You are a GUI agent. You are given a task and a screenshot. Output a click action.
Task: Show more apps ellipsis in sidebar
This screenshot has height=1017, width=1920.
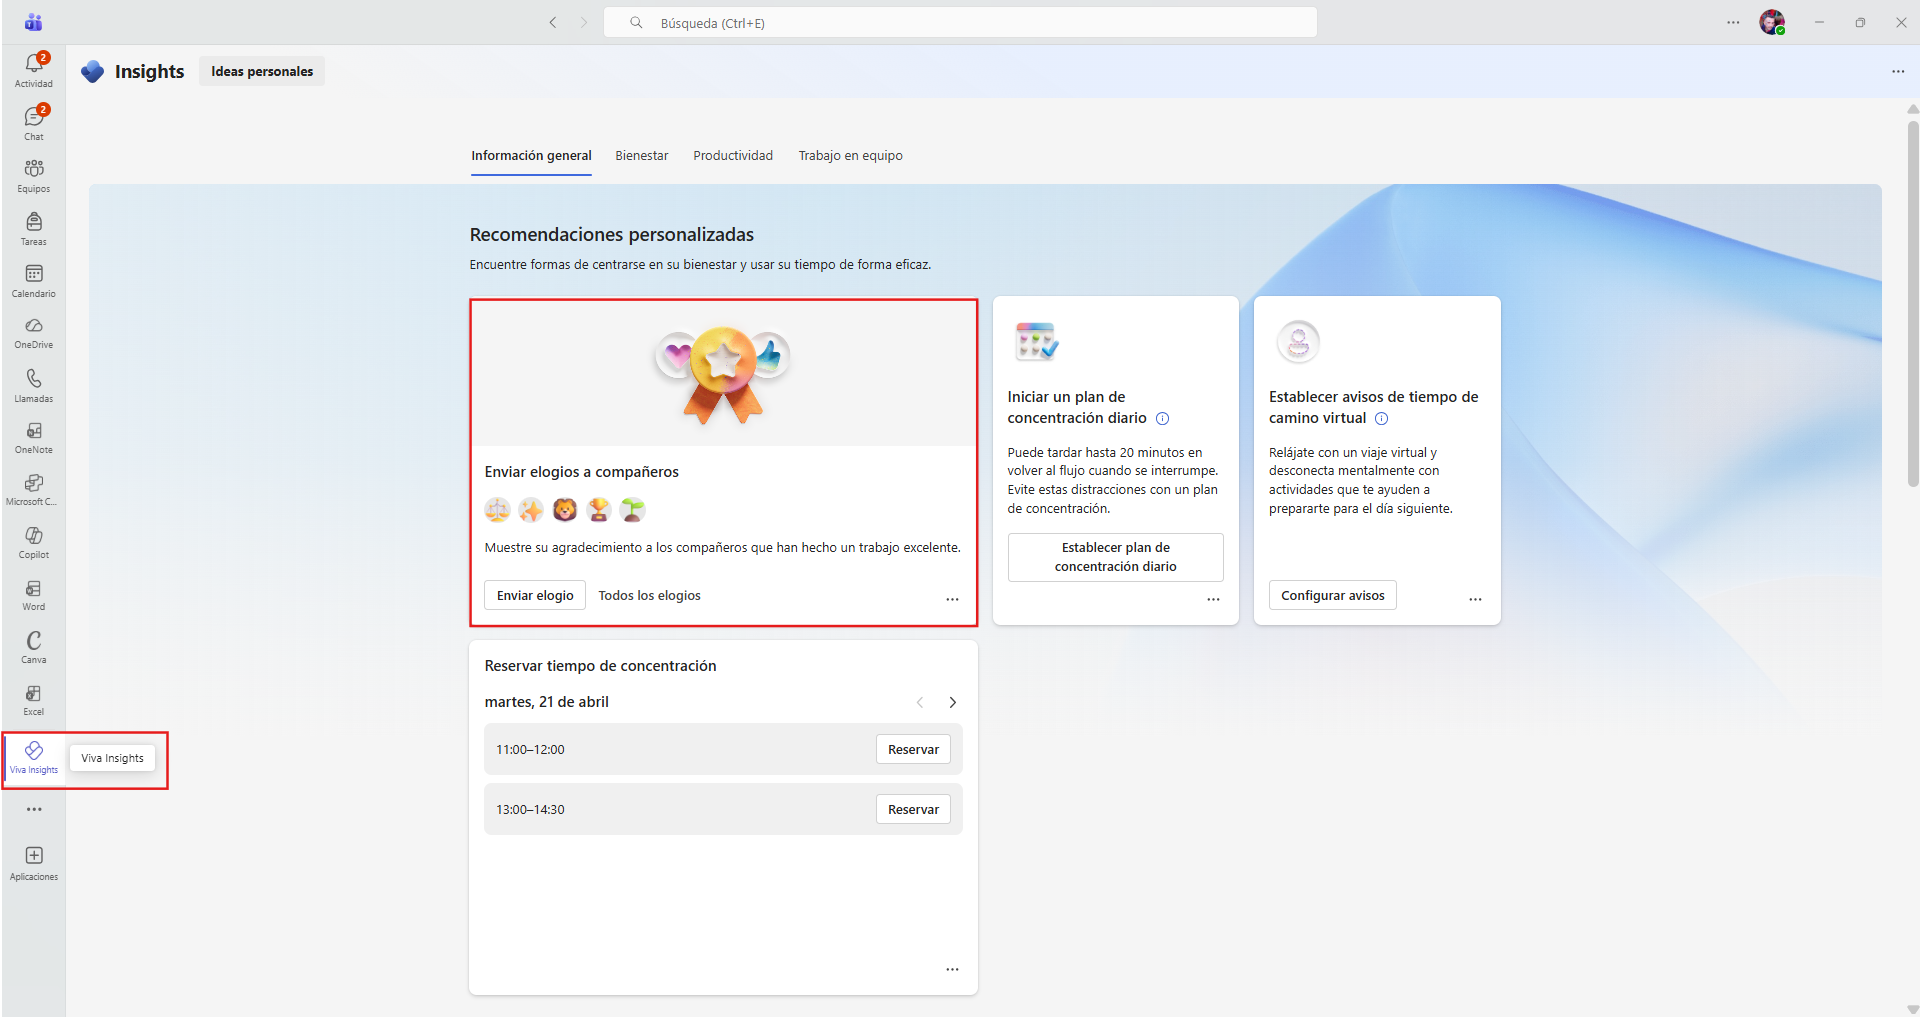(x=34, y=809)
